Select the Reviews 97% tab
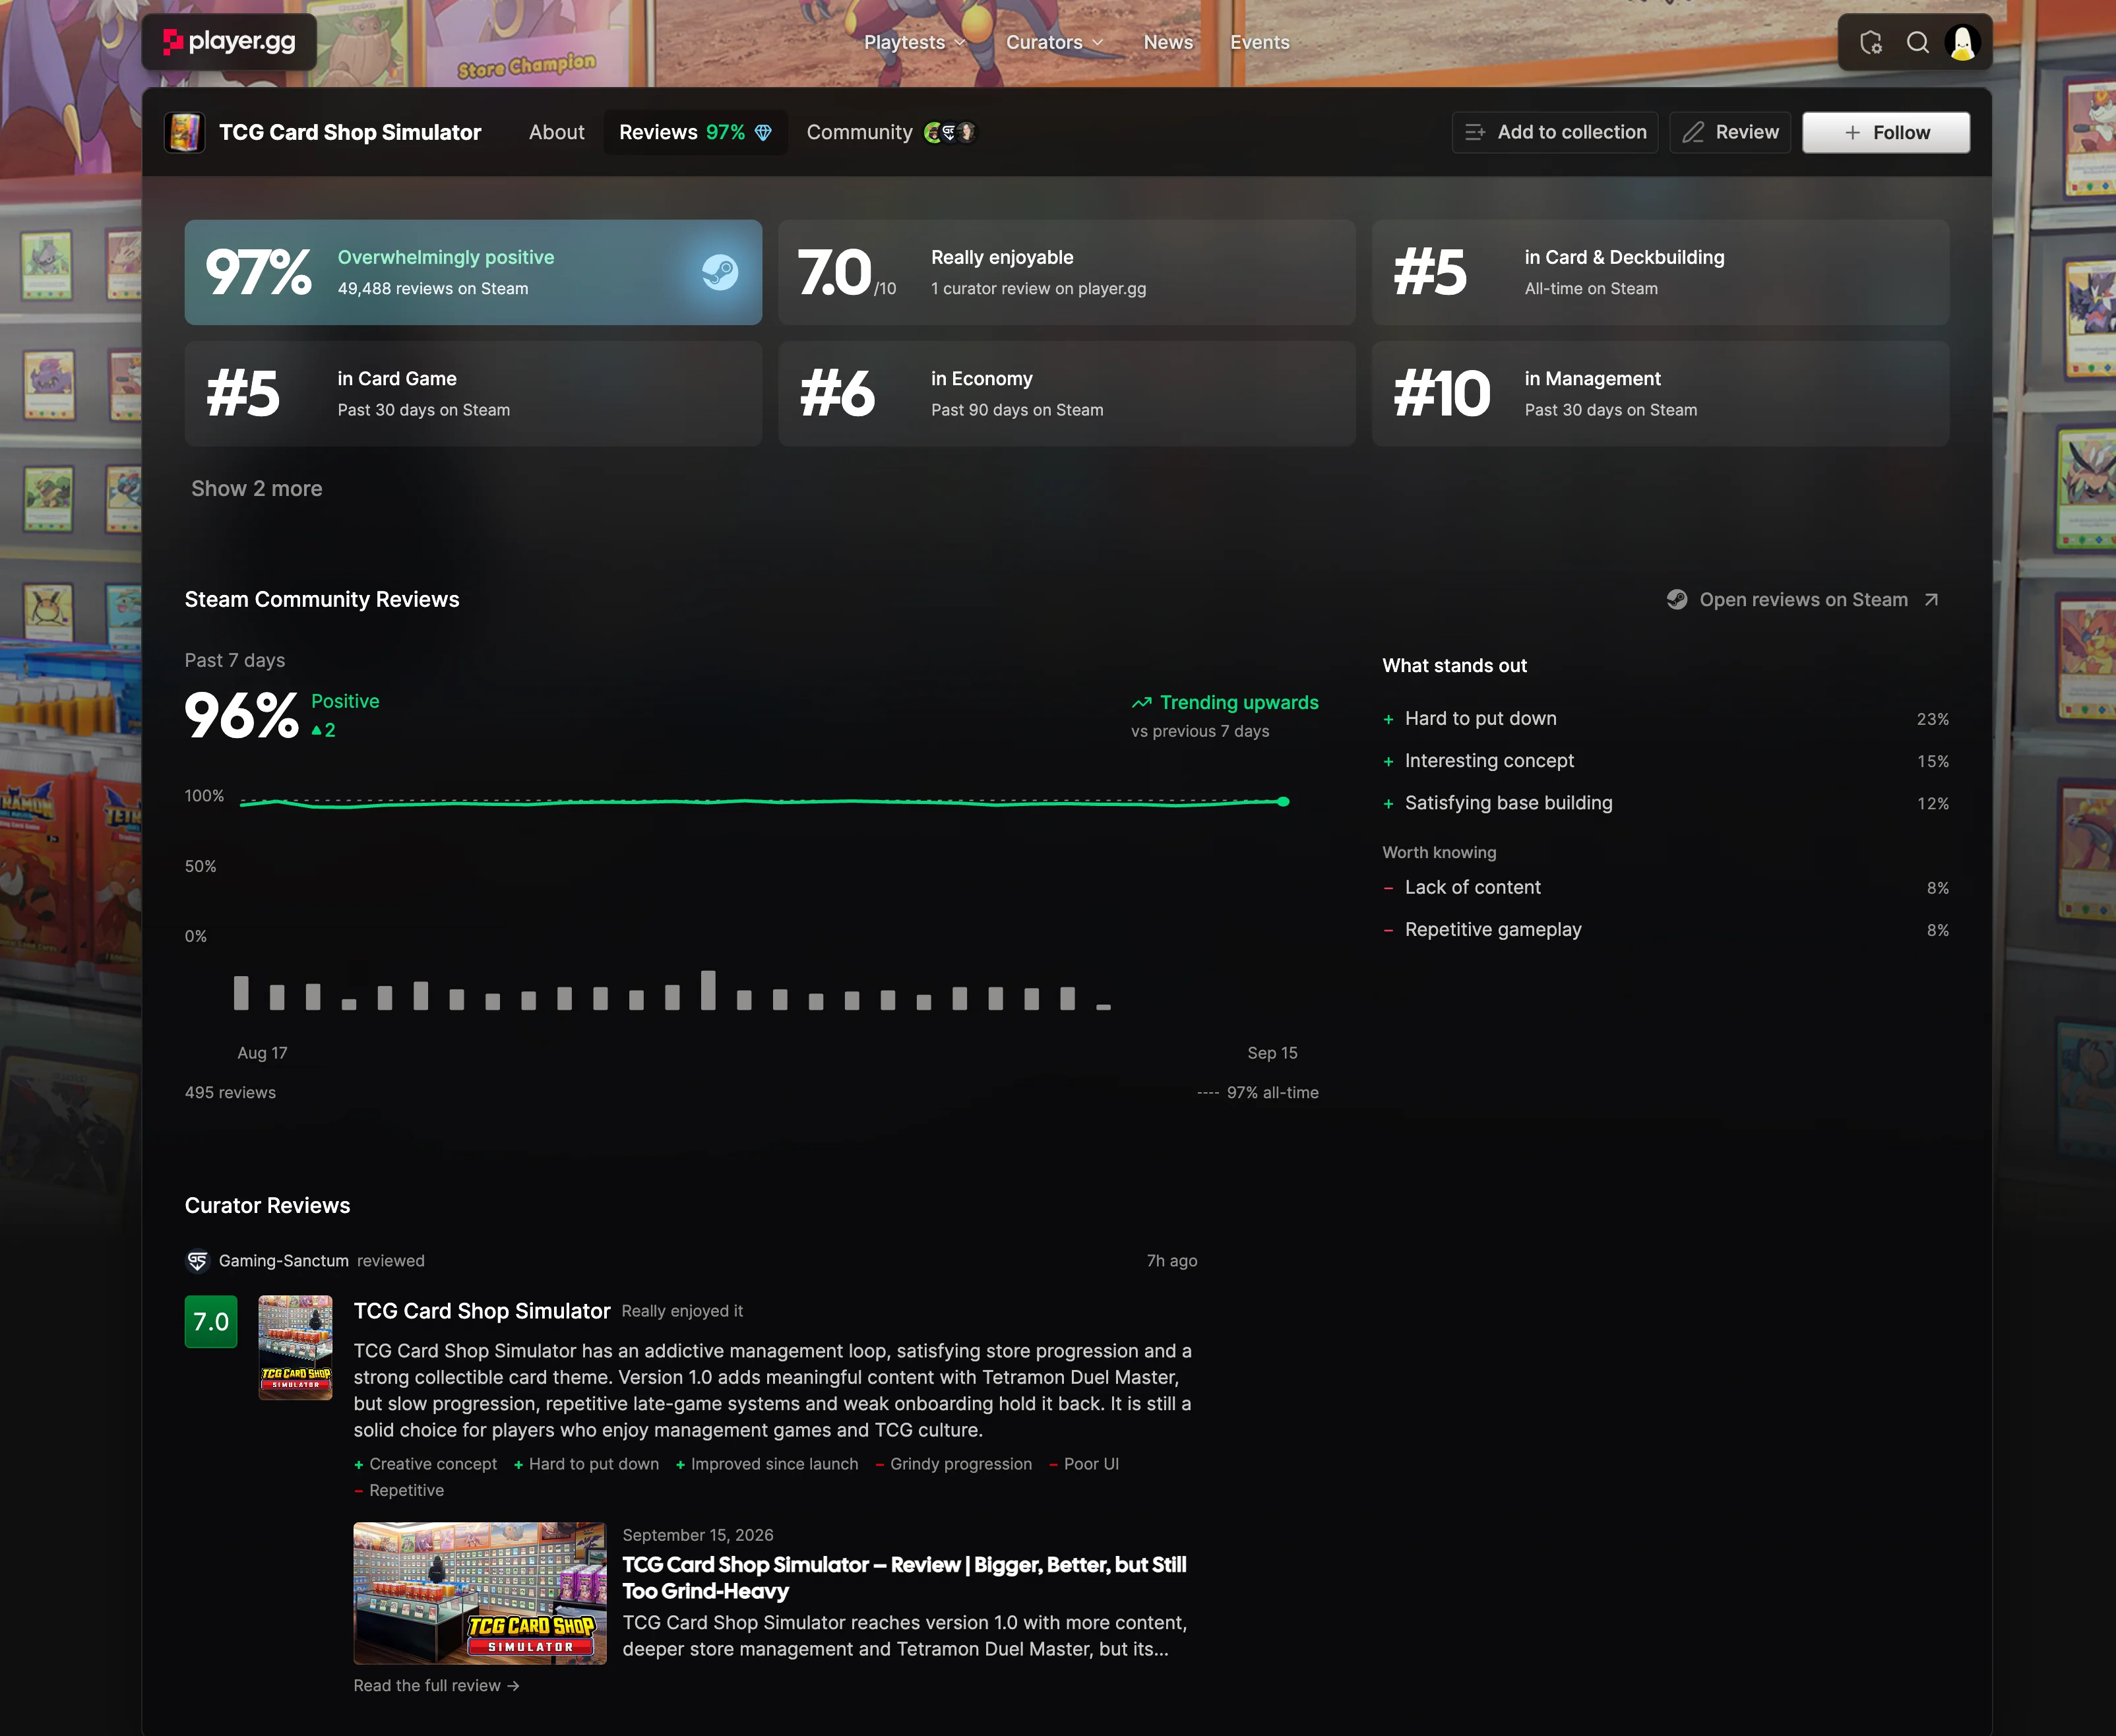The image size is (2116, 1736). (695, 132)
